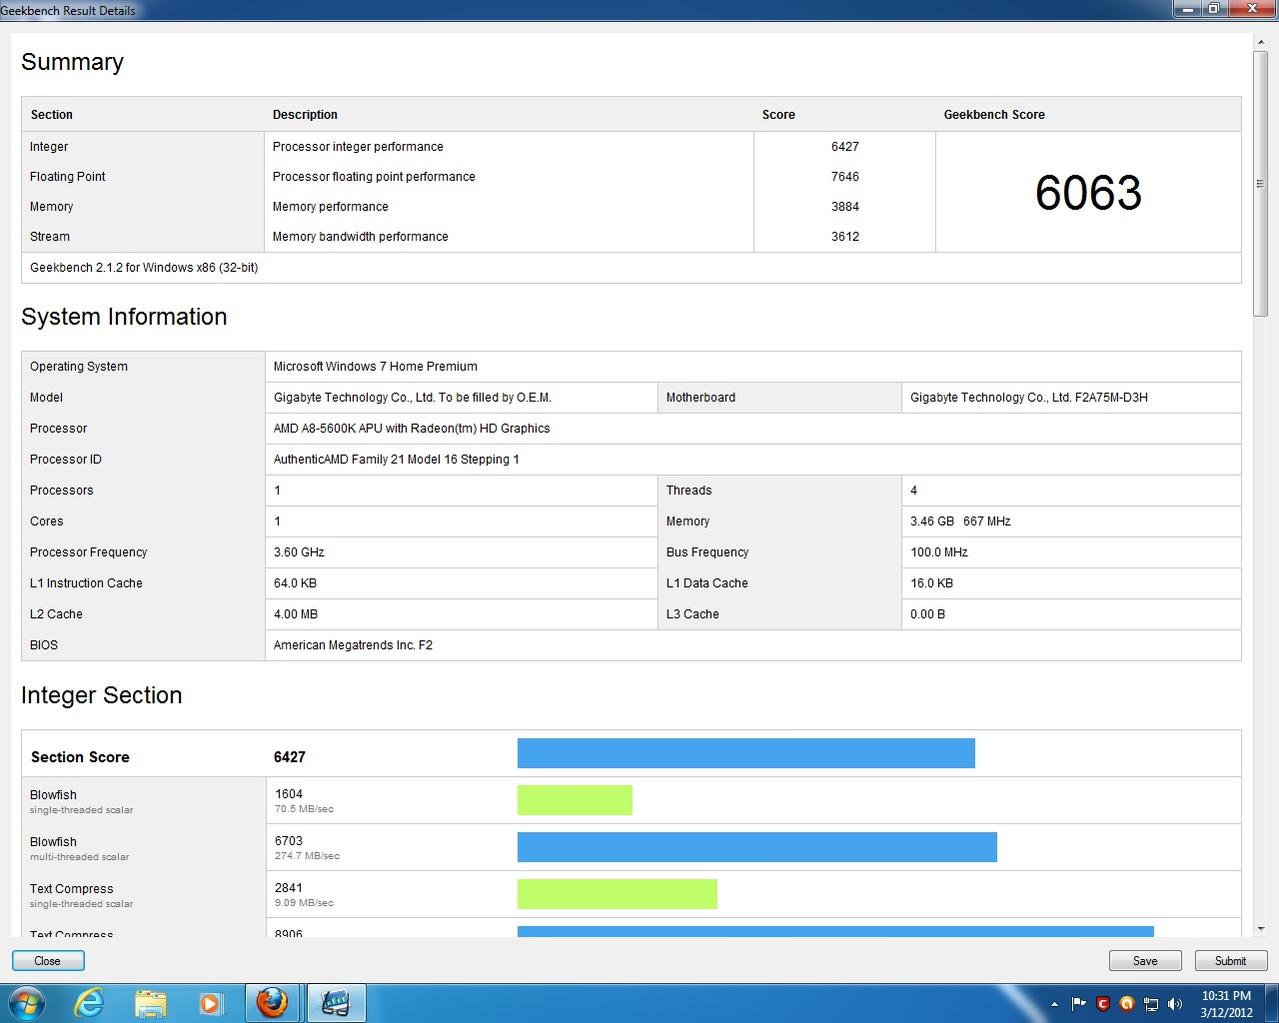The width and height of the screenshot is (1279, 1023).
Task: Launch Internet Explorer from the taskbar
Action: [89, 1003]
